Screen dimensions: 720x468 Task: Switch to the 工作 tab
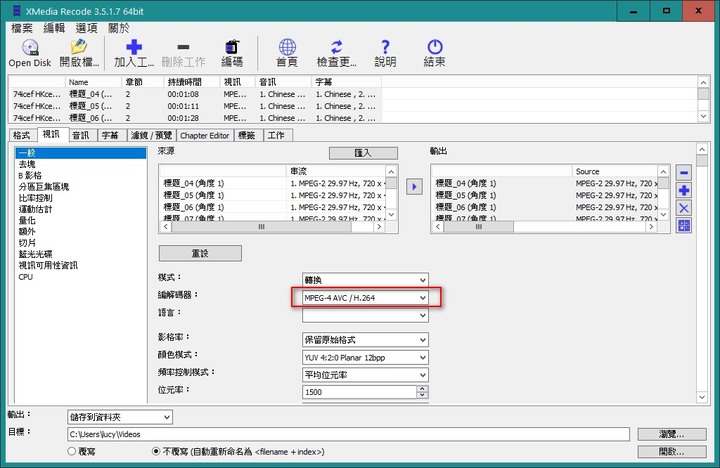pyautogui.click(x=276, y=135)
